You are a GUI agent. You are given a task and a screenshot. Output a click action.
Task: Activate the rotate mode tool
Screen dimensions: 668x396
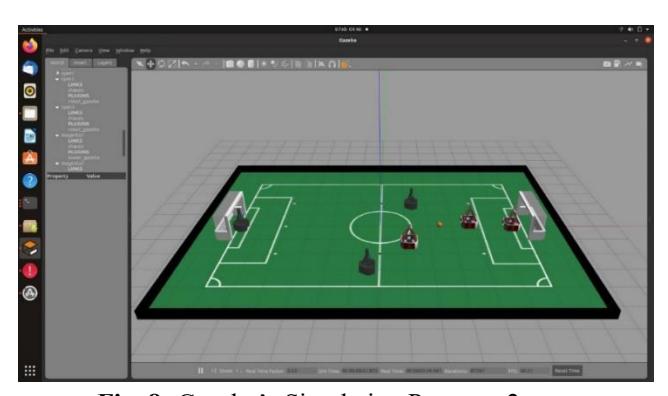(x=161, y=64)
